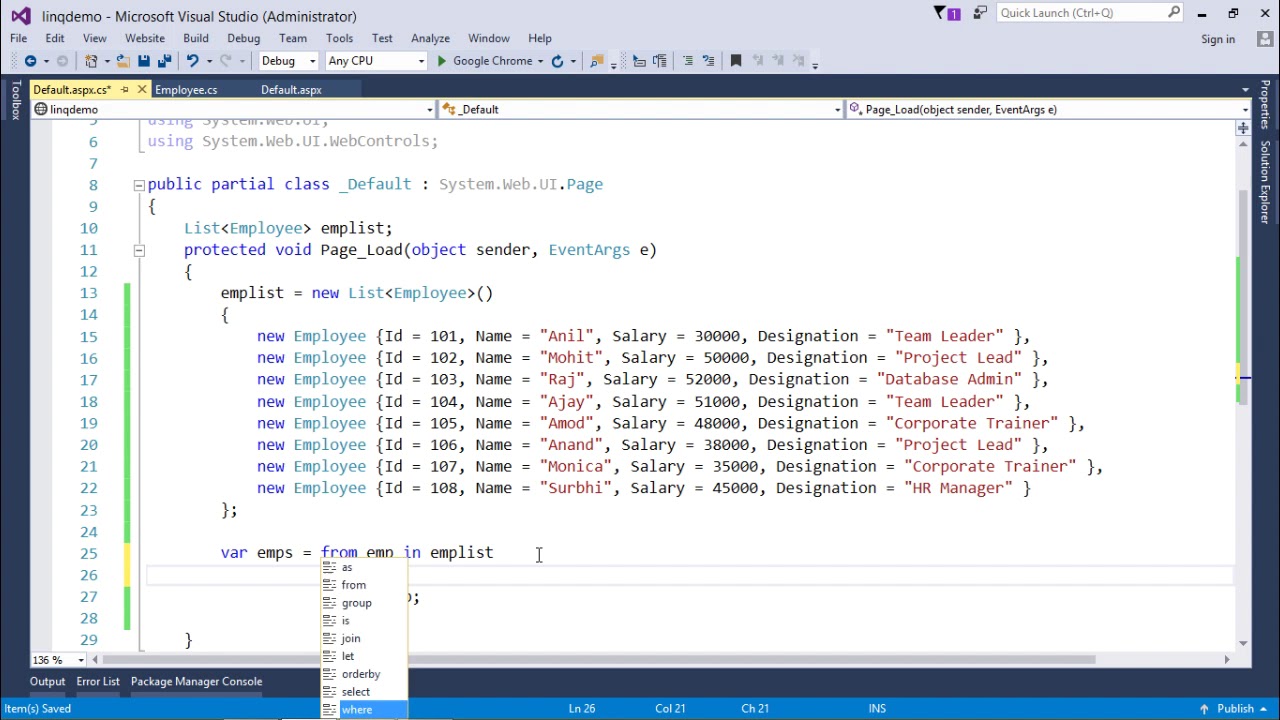
Task: Click the Navigate Backward arrow icon
Action: point(30,61)
